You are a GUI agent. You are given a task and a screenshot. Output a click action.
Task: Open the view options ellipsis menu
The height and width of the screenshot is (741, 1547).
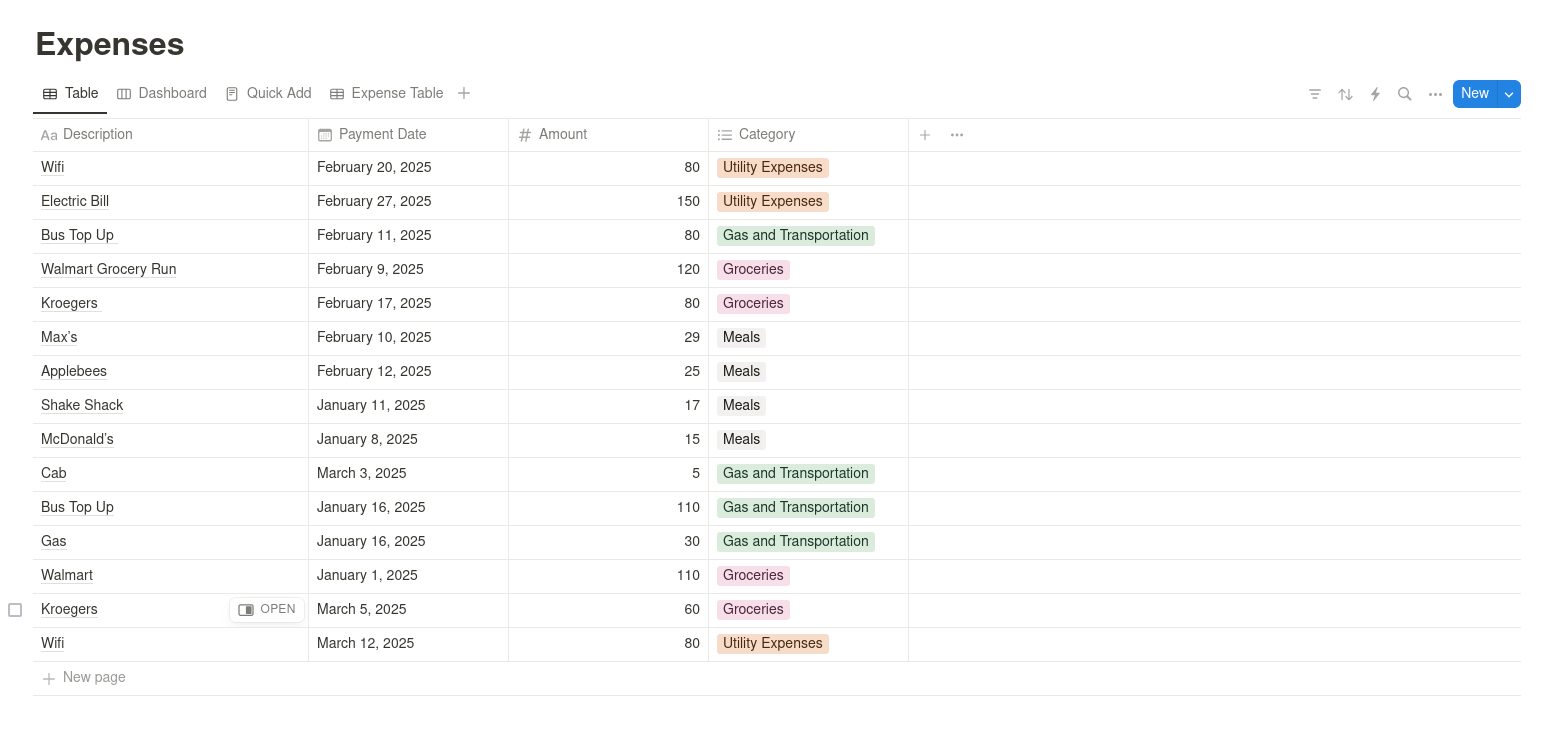pos(1435,93)
